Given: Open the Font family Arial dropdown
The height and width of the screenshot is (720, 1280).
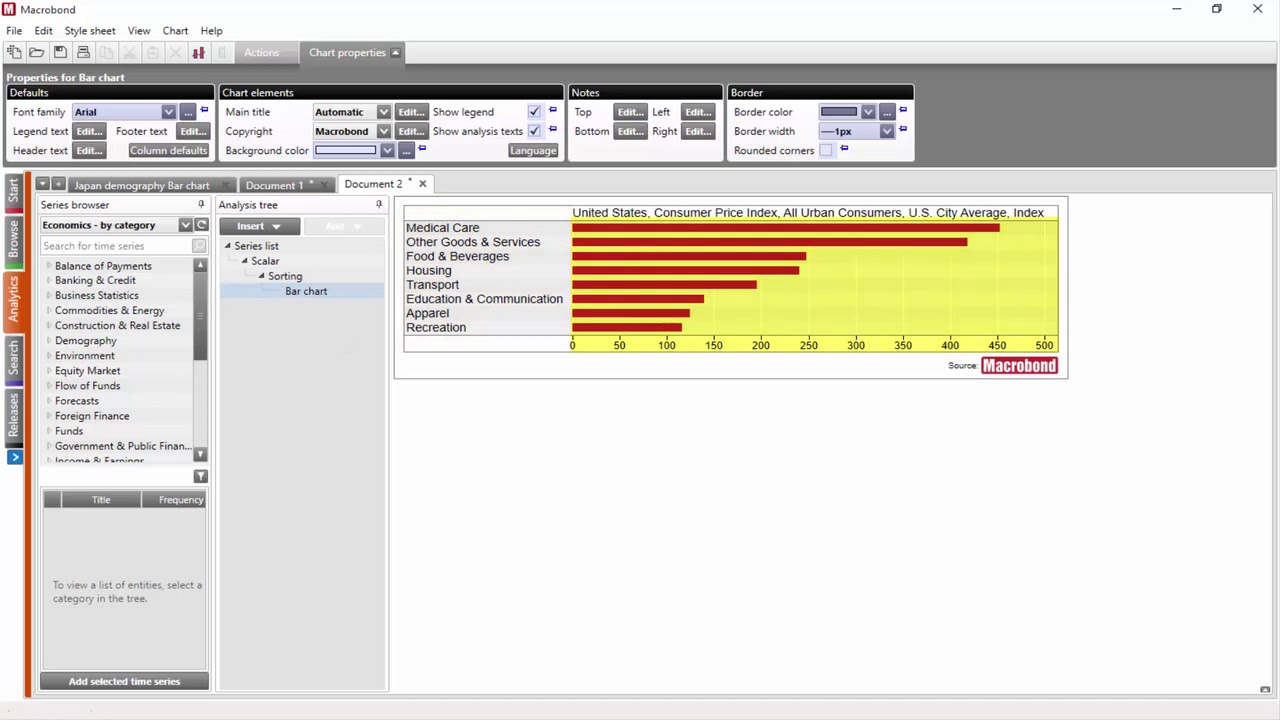Looking at the screenshot, I should click(168, 112).
